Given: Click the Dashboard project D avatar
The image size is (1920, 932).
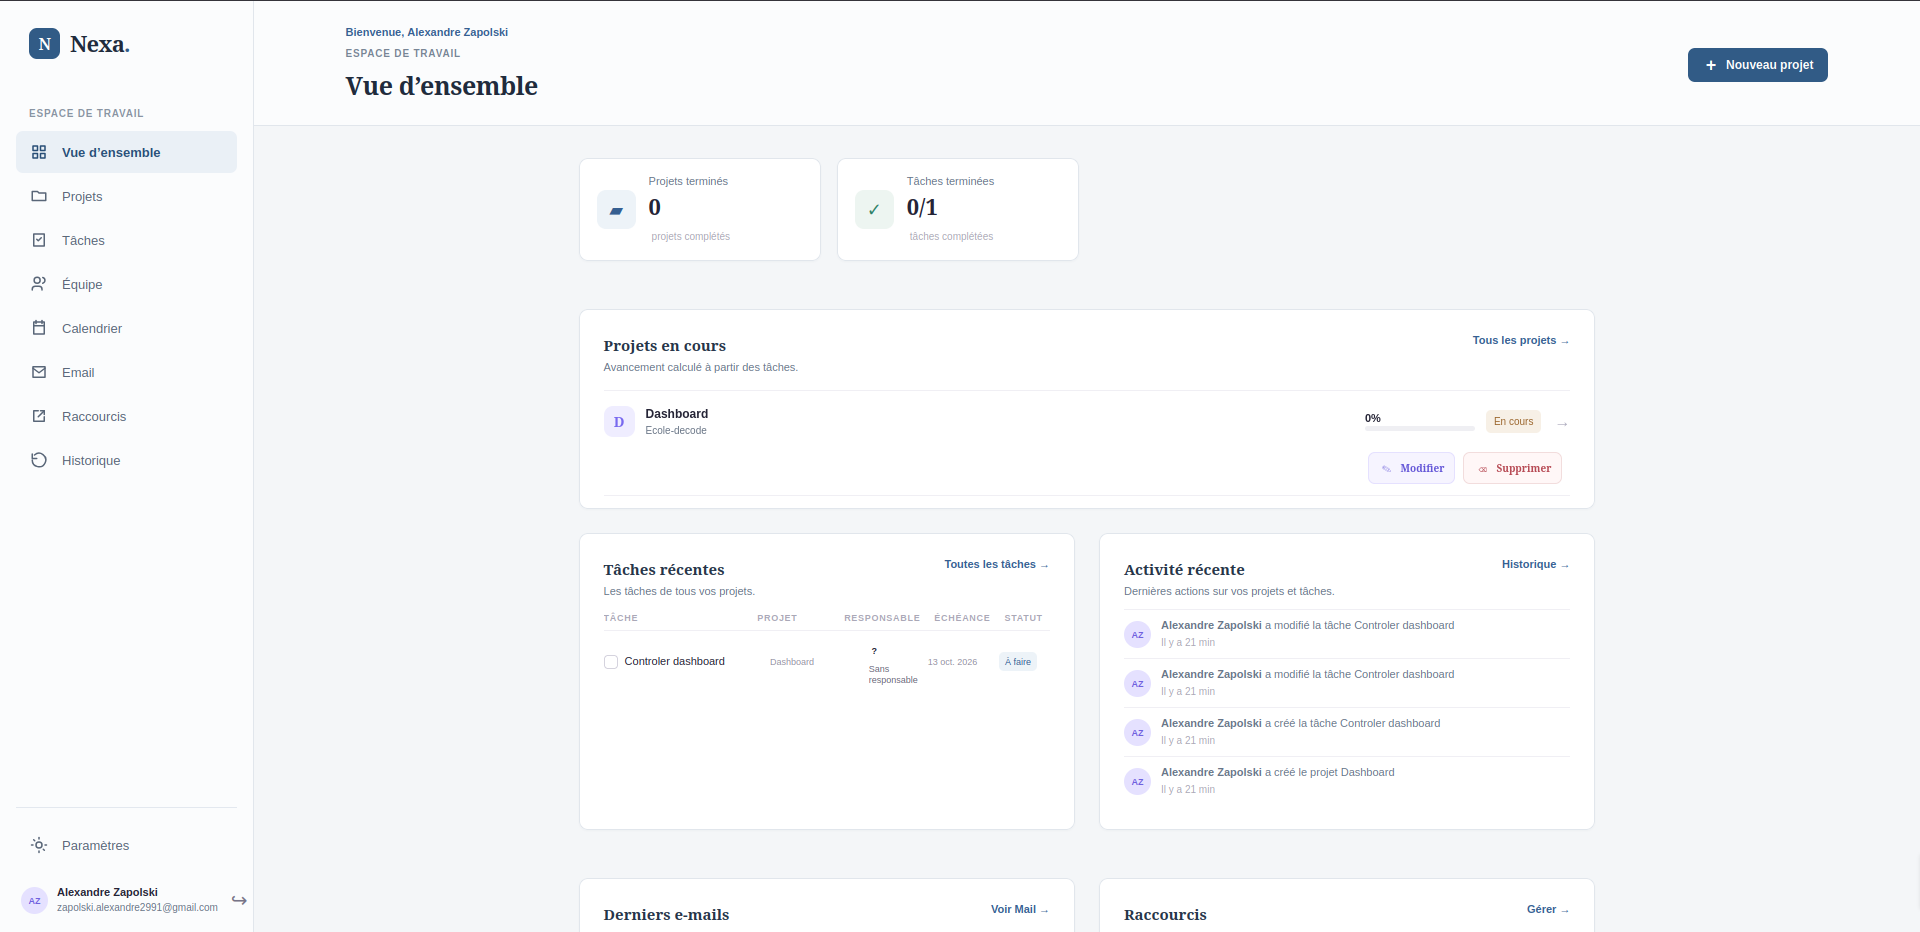Looking at the screenshot, I should tap(619, 422).
